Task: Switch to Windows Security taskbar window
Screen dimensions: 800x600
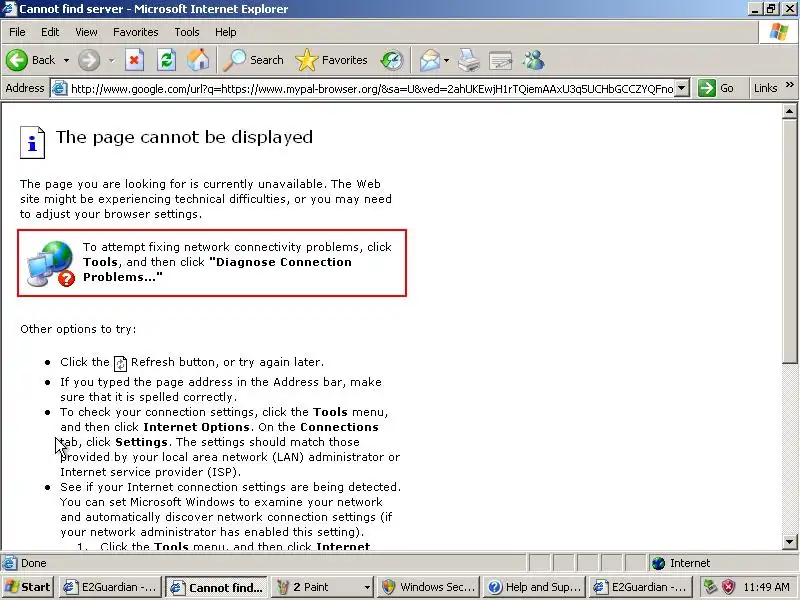Action: [x=429, y=587]
